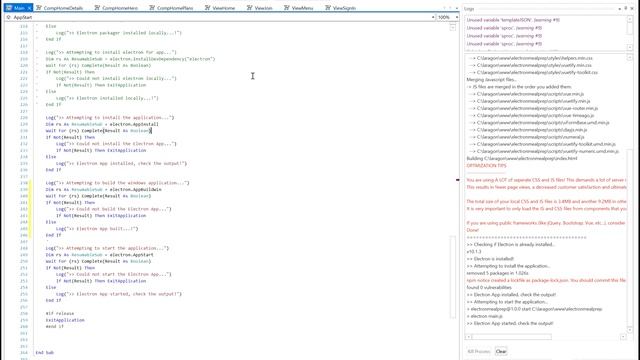Click the 'electron.AppInstall' code line
Viewport: 640px width, 360px height.
click(102, 124)
